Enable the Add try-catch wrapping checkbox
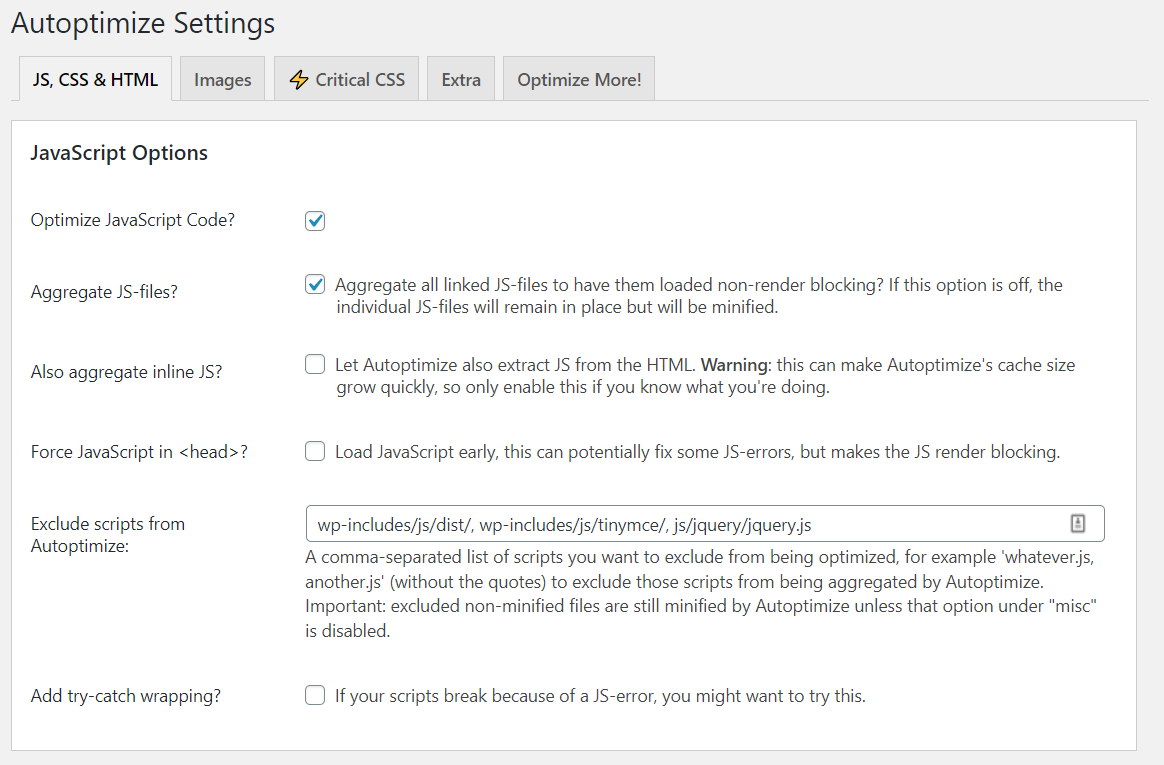 315,696
